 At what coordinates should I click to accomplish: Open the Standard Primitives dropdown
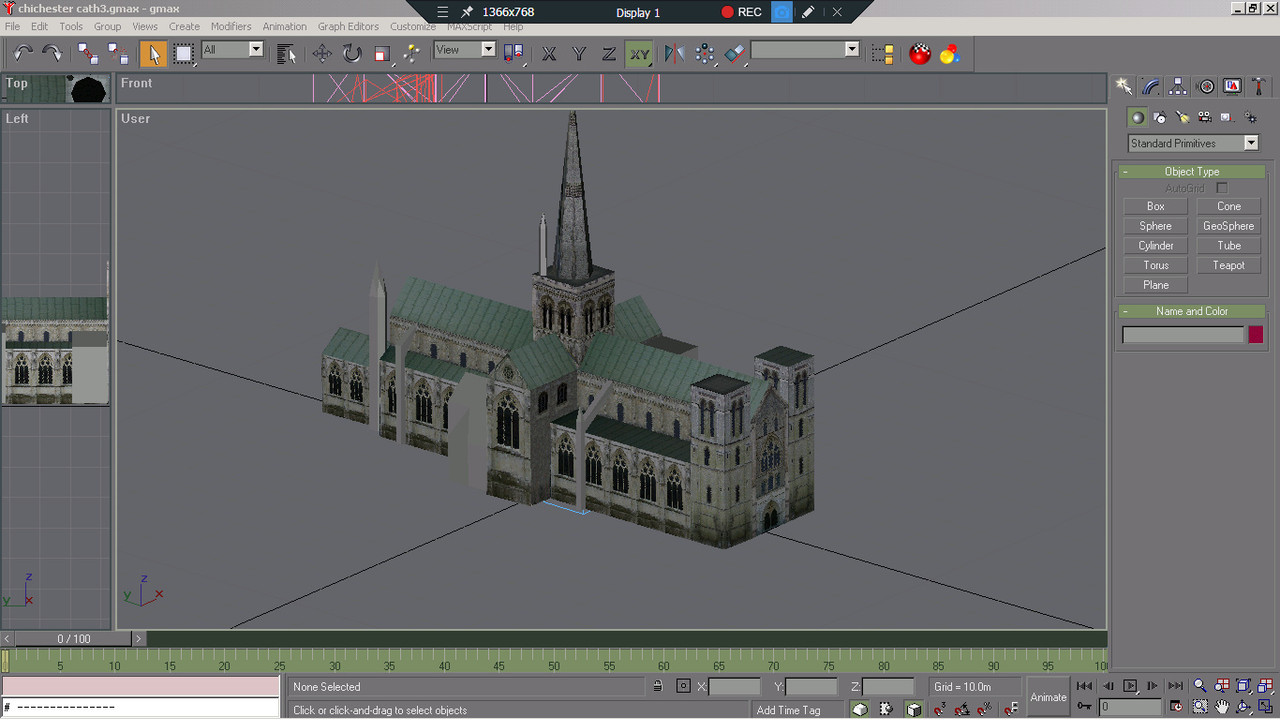click(1193, 143)
